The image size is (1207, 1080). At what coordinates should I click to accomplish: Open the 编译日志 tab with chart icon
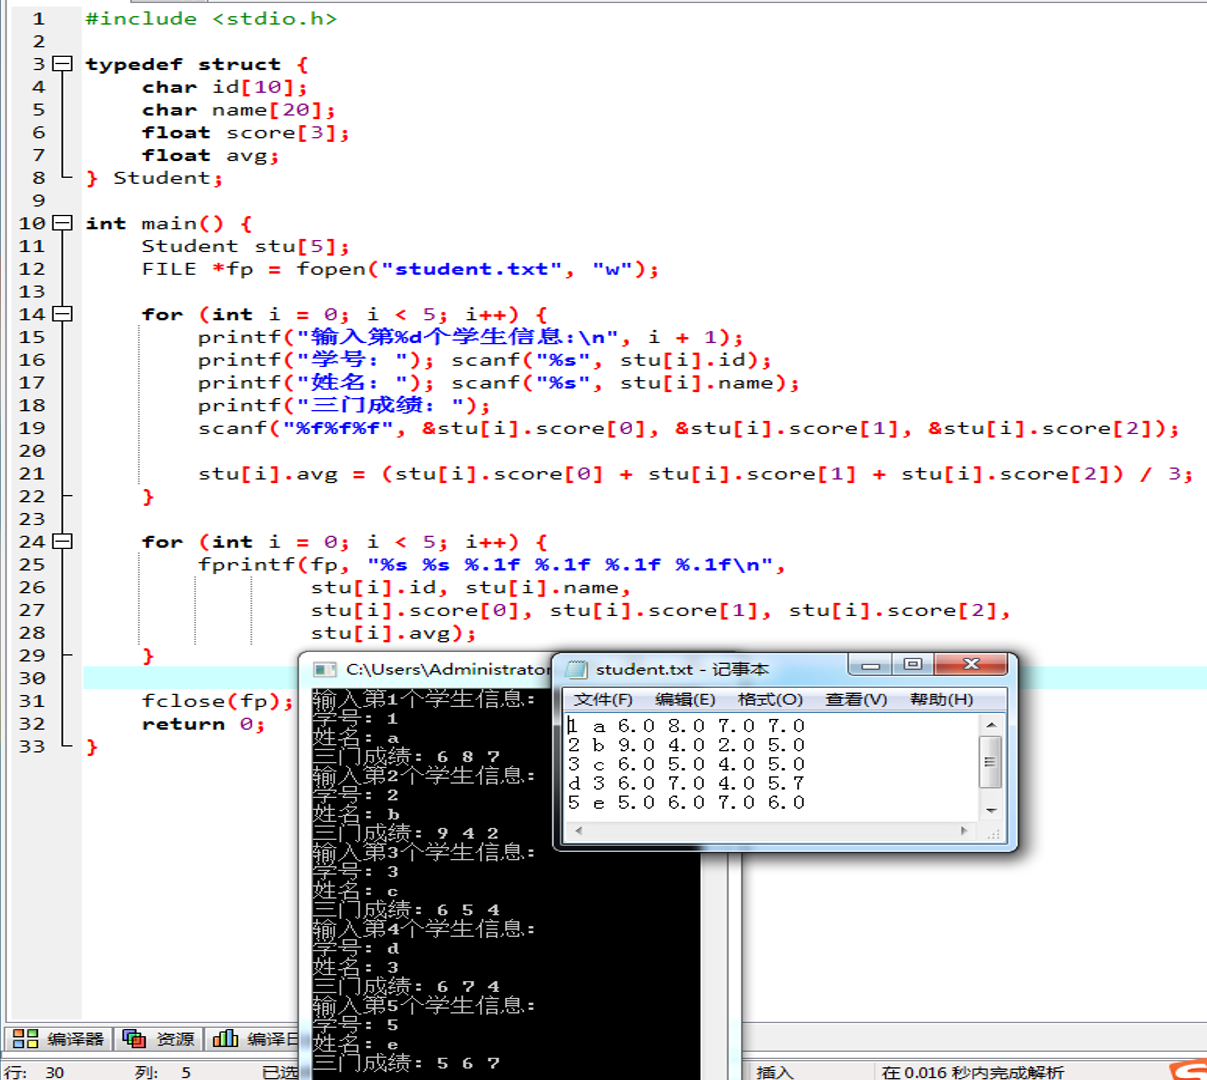click(x=253, y=1039)
